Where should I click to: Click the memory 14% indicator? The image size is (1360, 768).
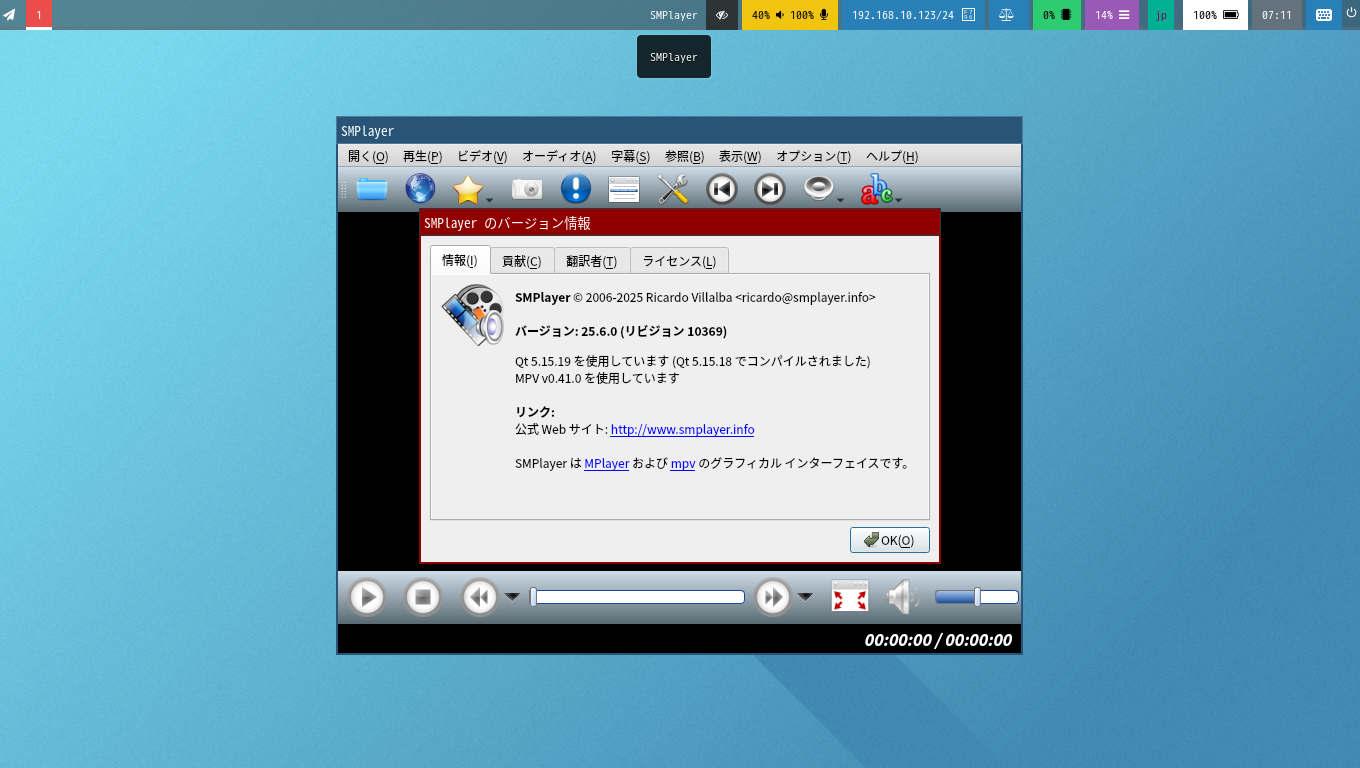click(x=1112, y=15)
